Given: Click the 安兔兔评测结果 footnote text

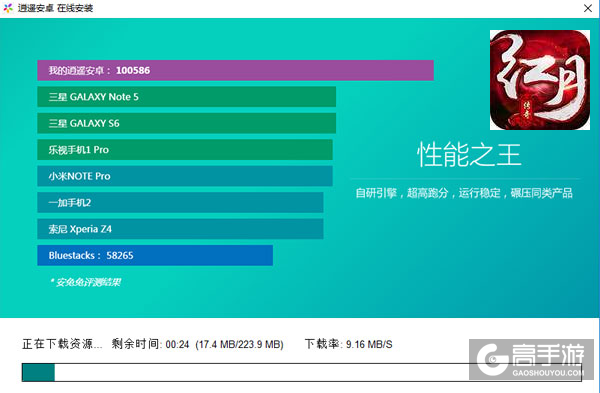Looking at the screenshot, I should click(x=85, y=282).
